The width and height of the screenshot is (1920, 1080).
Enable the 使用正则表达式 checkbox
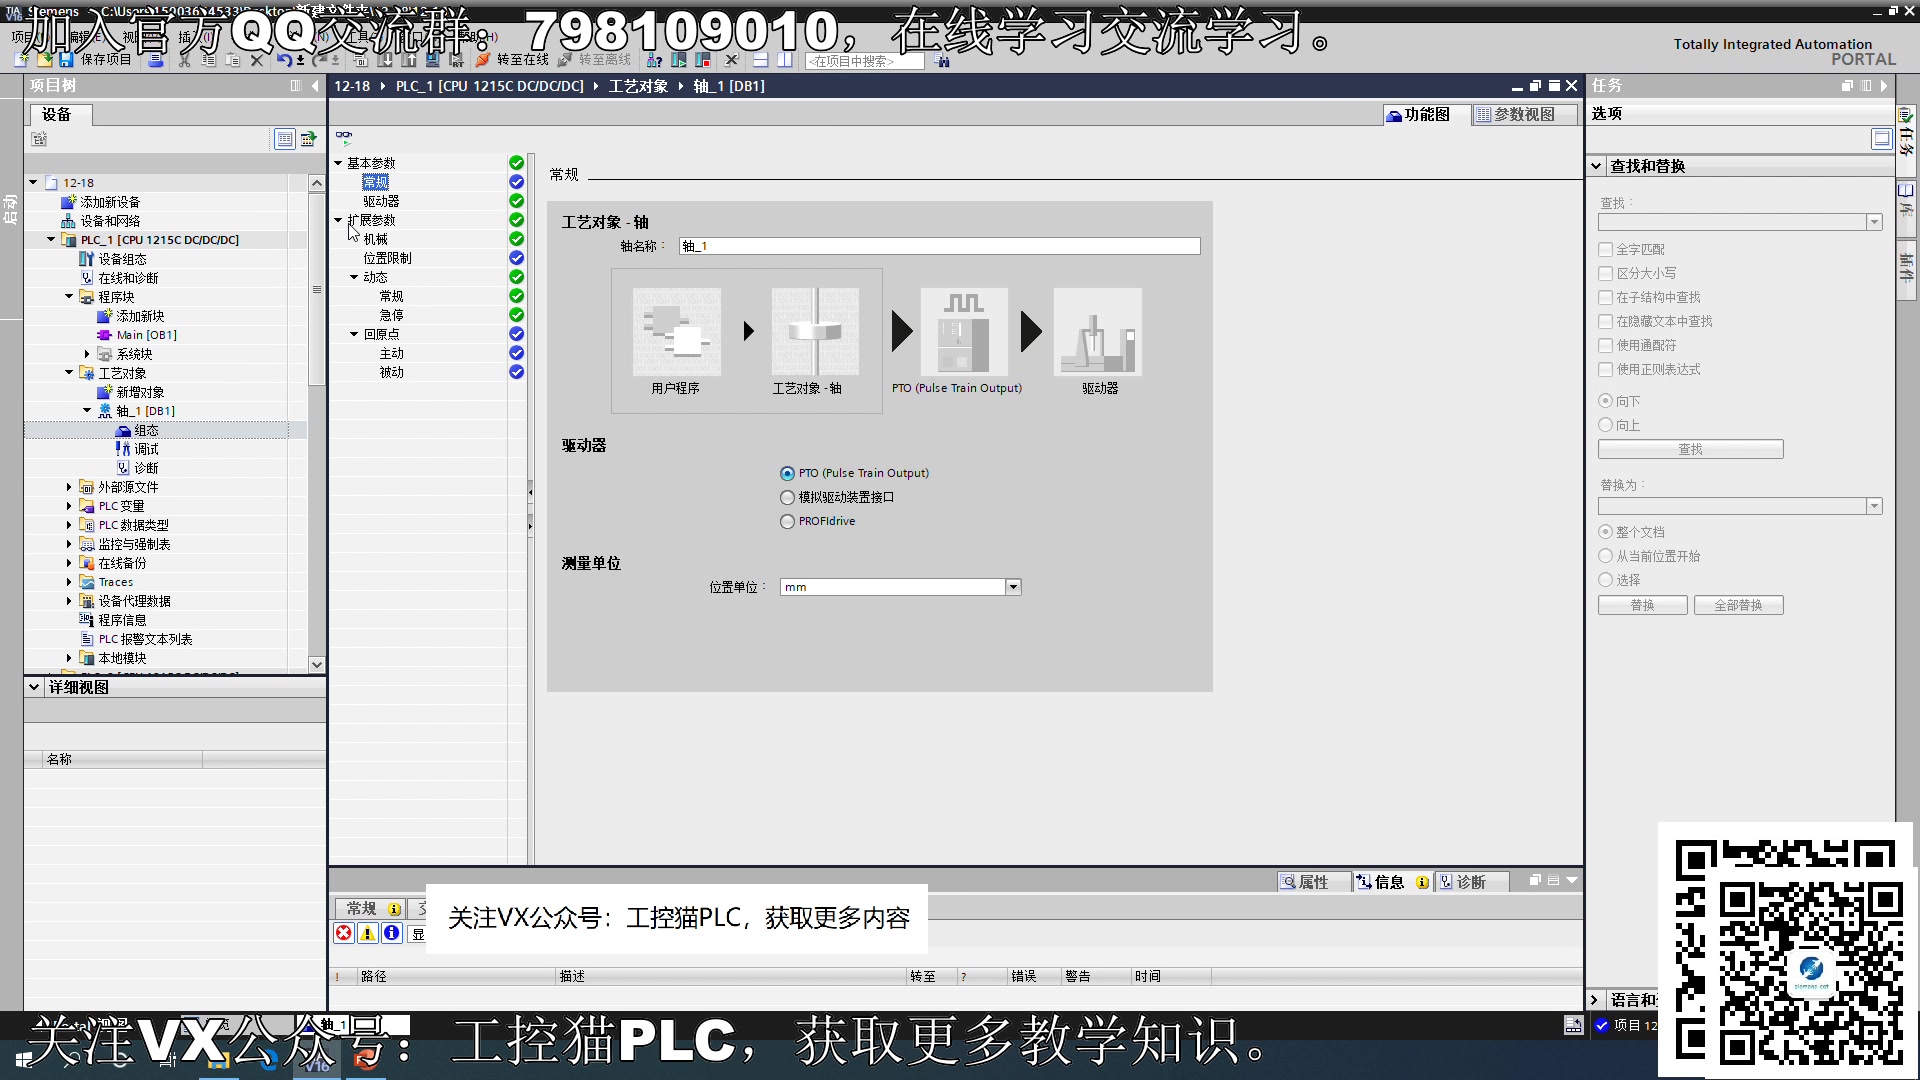[x=1606, y=369]
